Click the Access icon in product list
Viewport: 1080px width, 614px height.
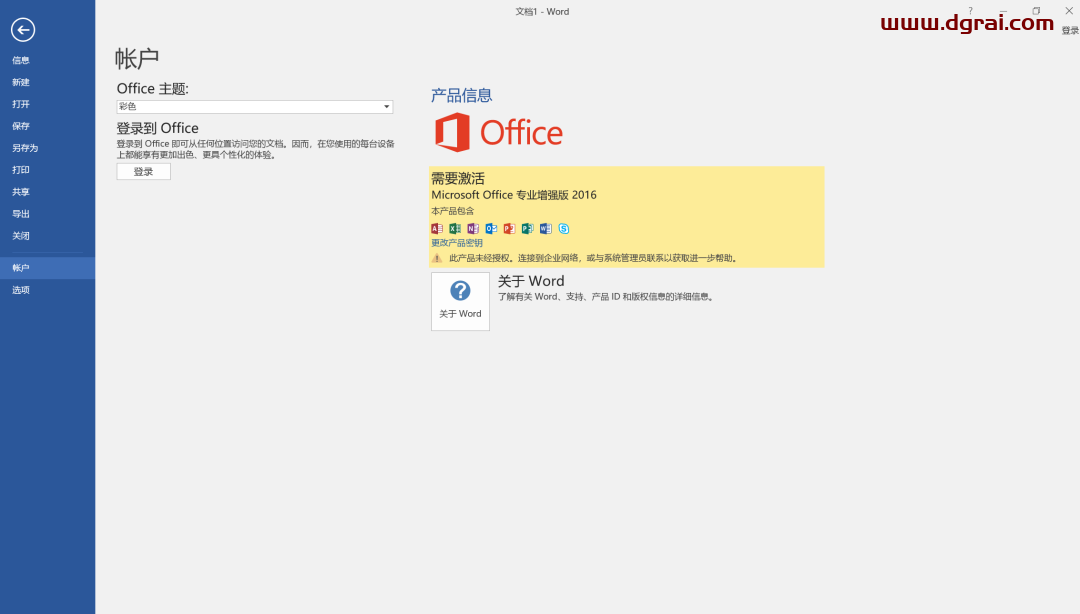click(x=437, y=229)
